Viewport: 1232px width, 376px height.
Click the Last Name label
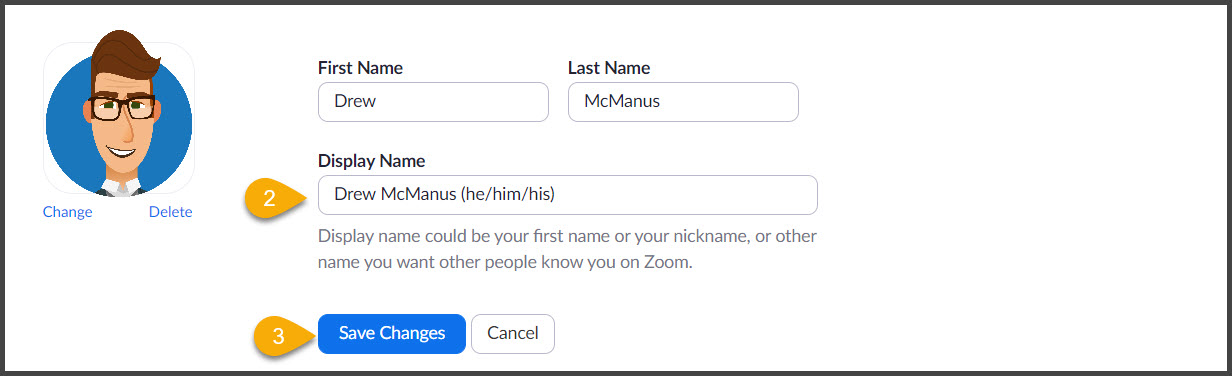pos(609,68)
